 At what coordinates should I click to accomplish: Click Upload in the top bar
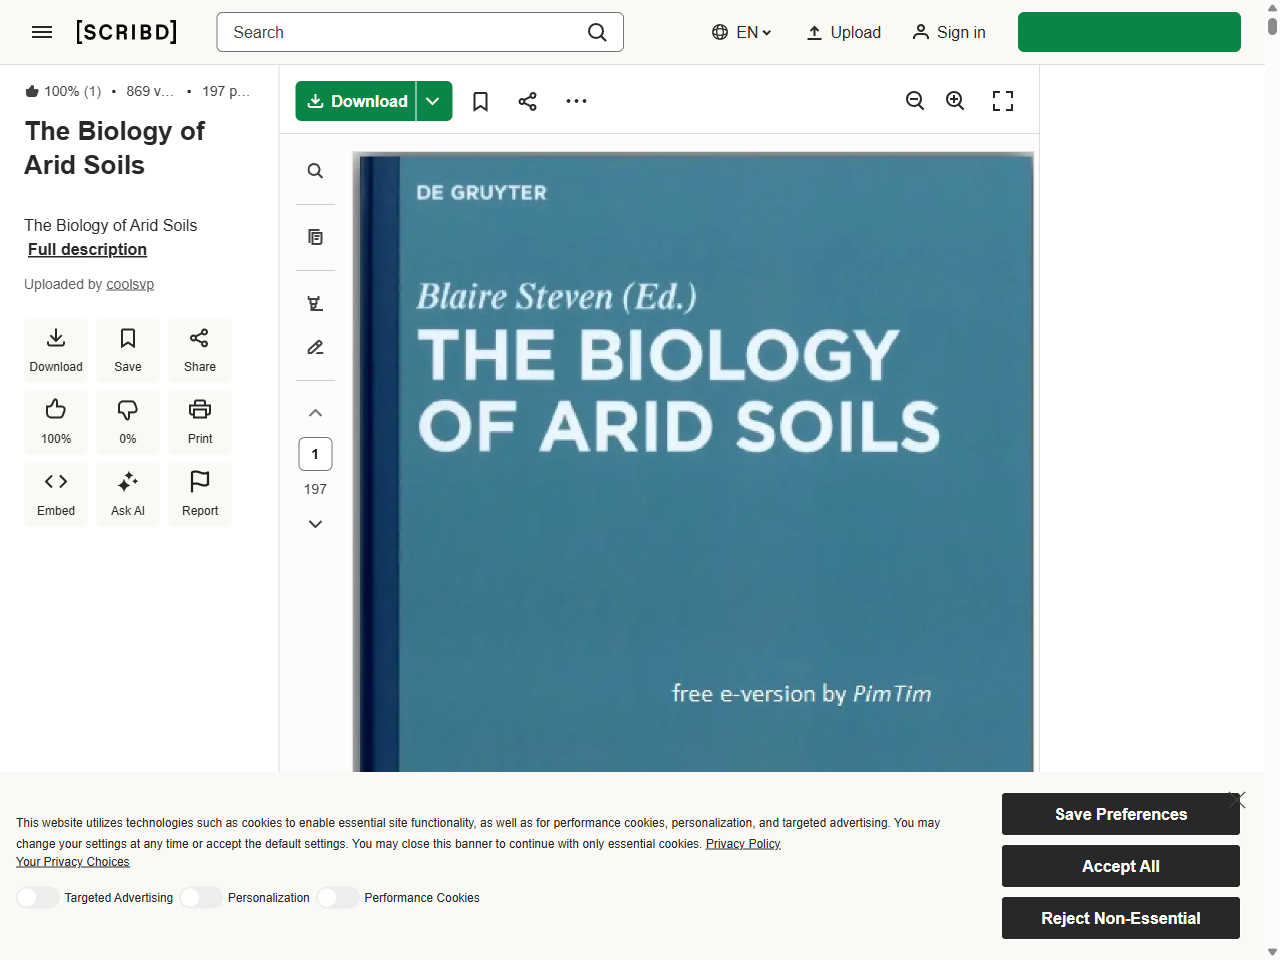click(843, 32)
